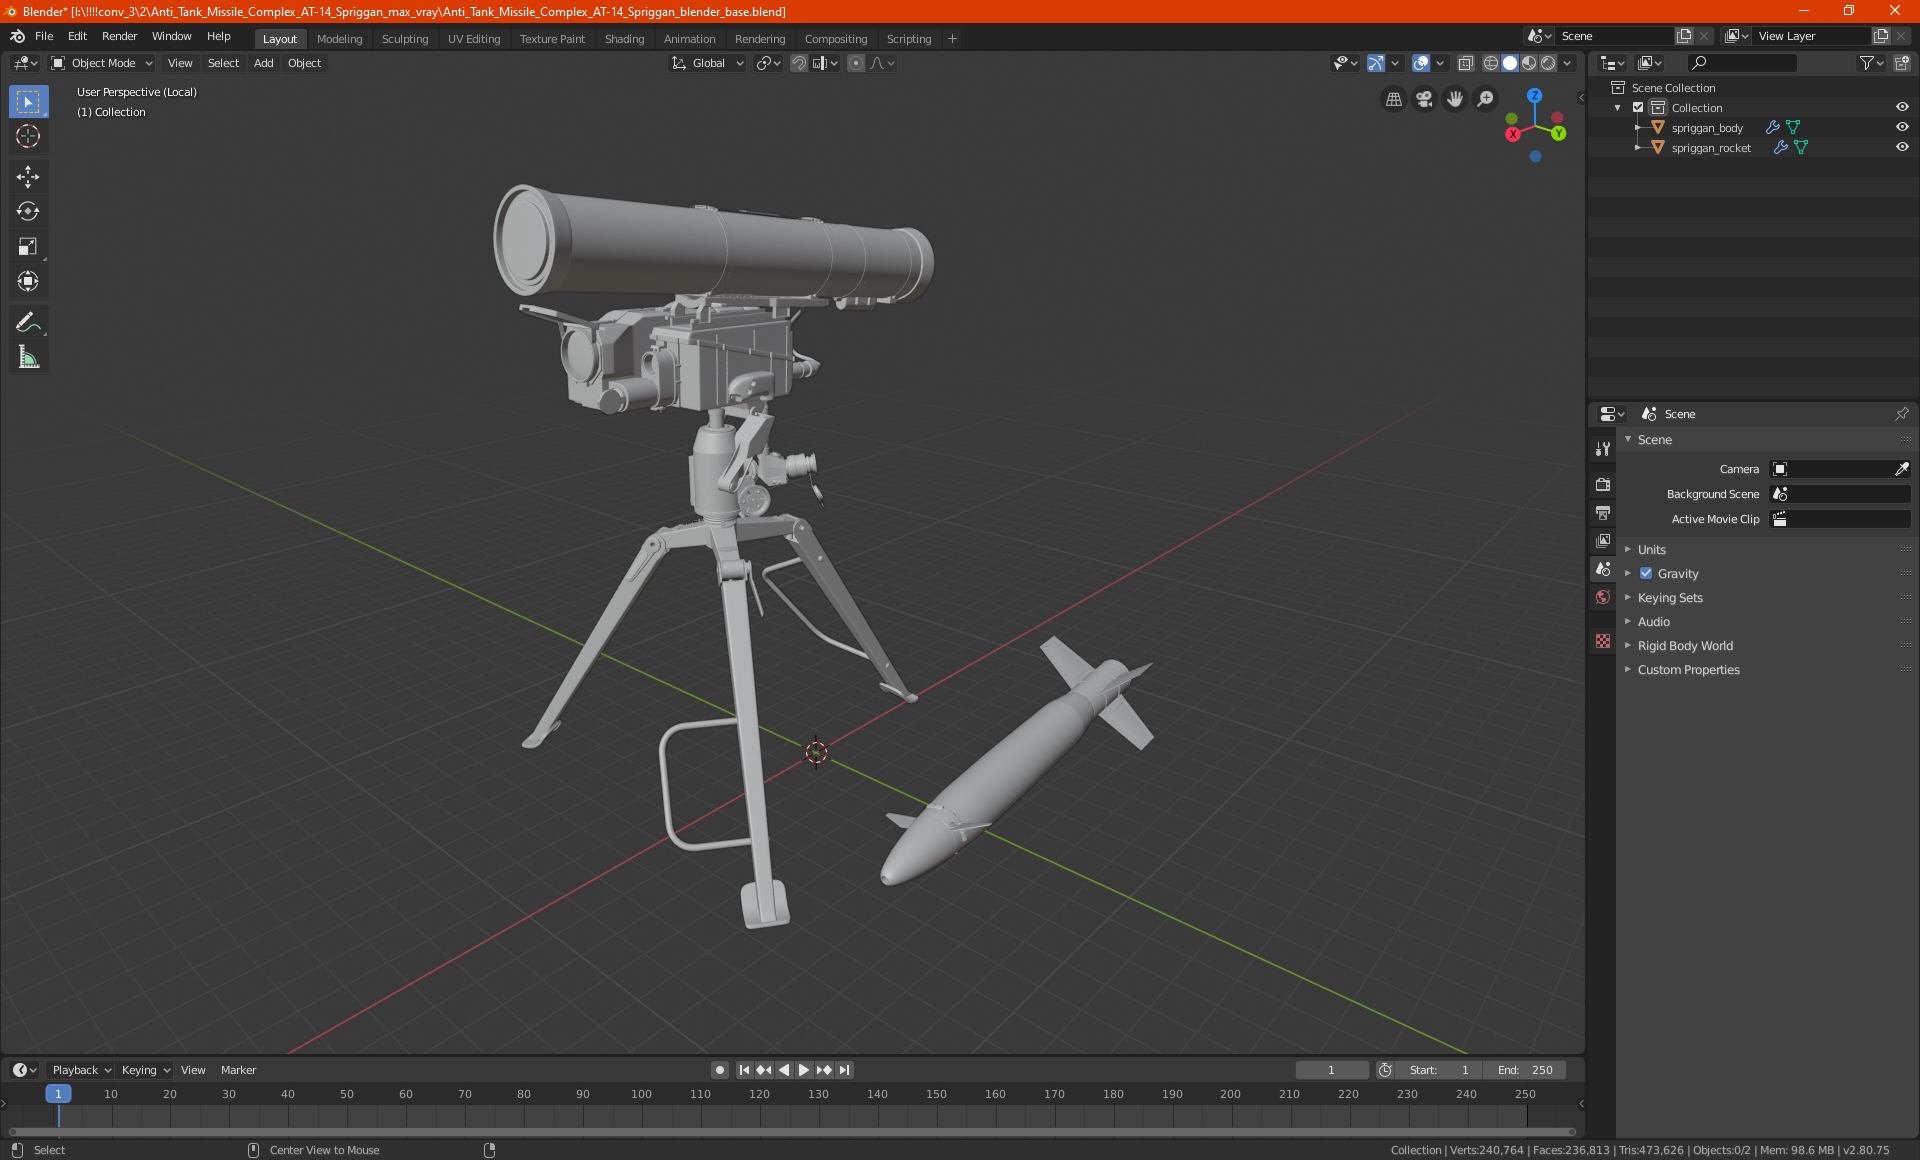
Task: Select the Rotate tool
Action: (x=28, y=211)
